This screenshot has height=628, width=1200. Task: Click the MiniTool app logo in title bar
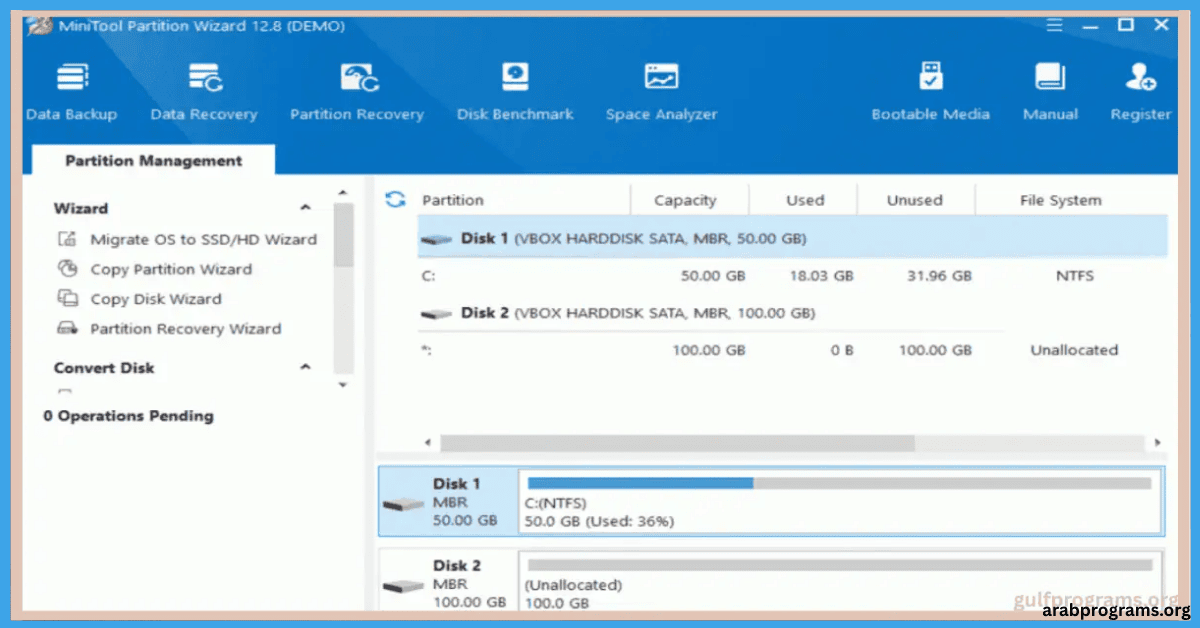click(41, 26)
